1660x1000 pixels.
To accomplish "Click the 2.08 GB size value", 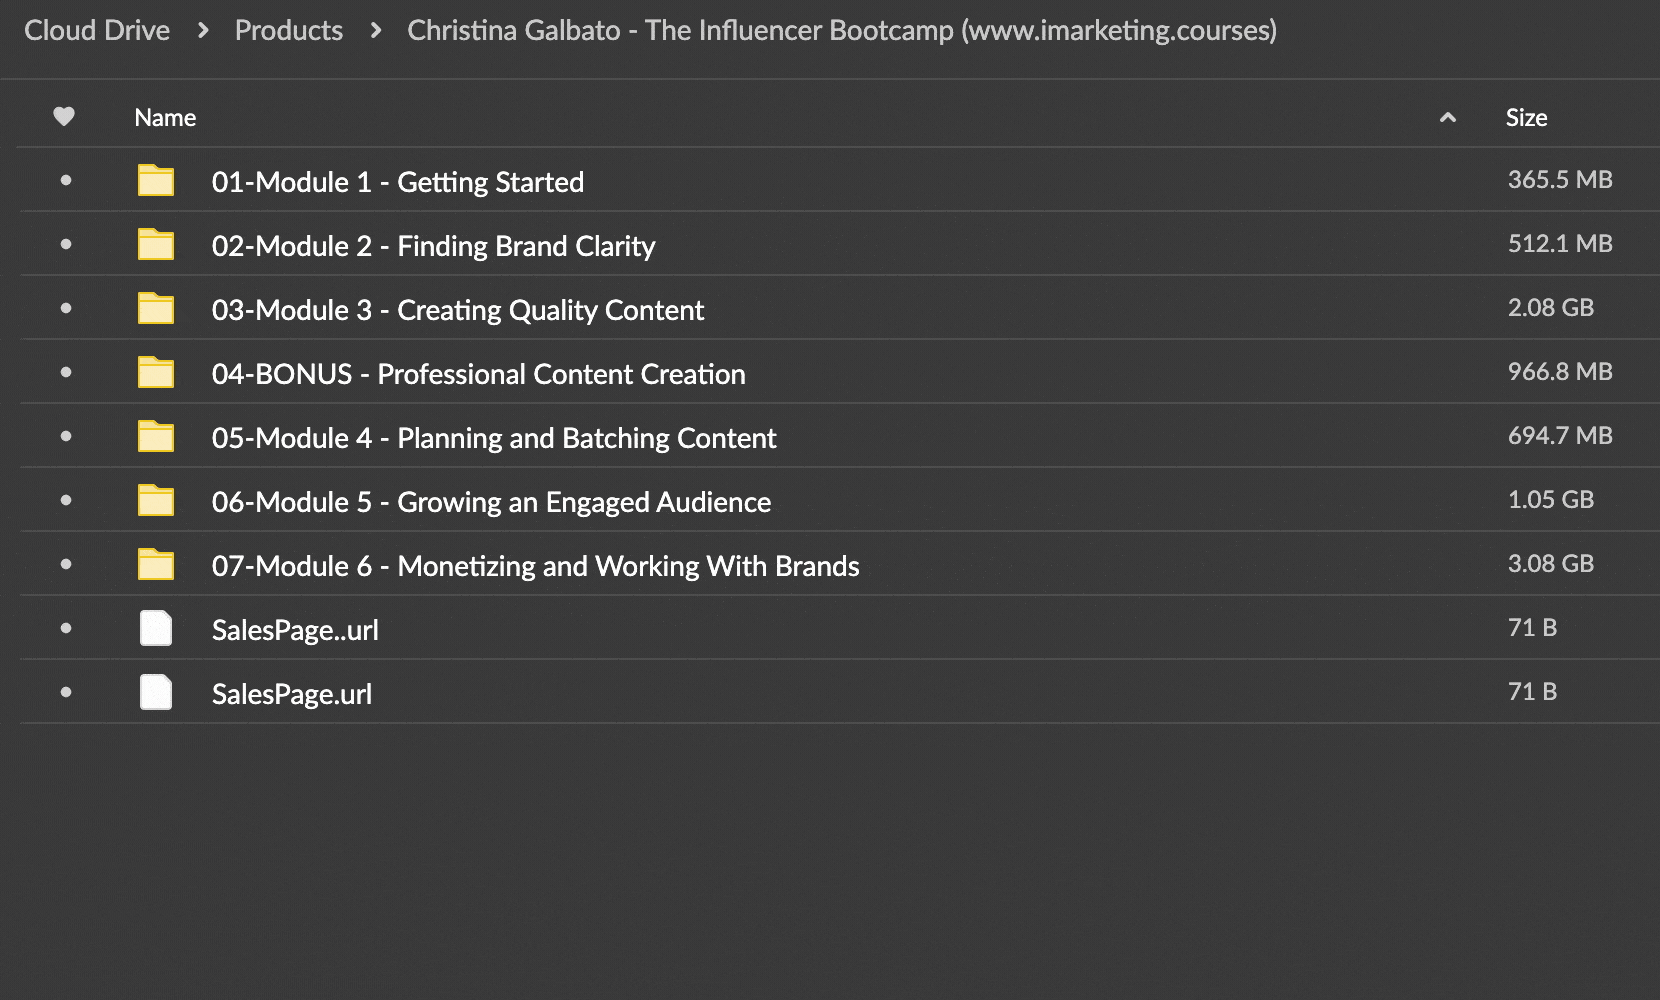I will click(x=1551, y=308).
